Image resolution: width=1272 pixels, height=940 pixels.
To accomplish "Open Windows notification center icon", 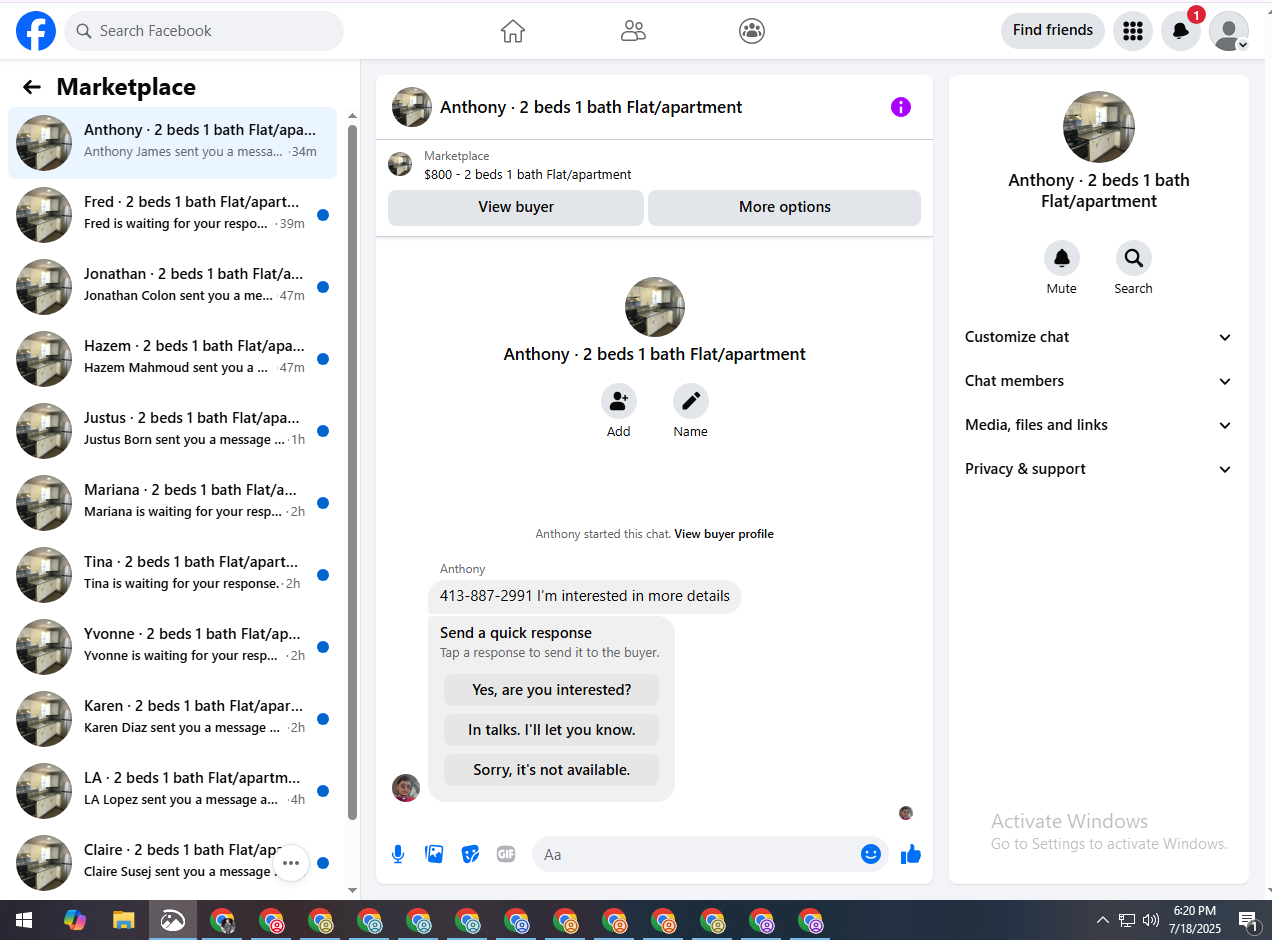I will coord(1247,920).
